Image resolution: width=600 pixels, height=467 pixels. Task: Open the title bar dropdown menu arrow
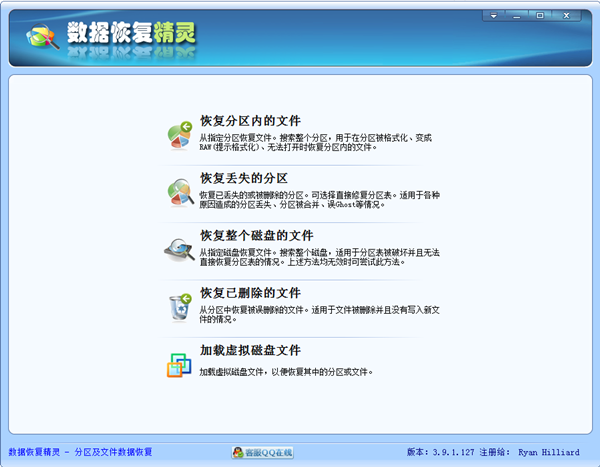tap(496, 16)
